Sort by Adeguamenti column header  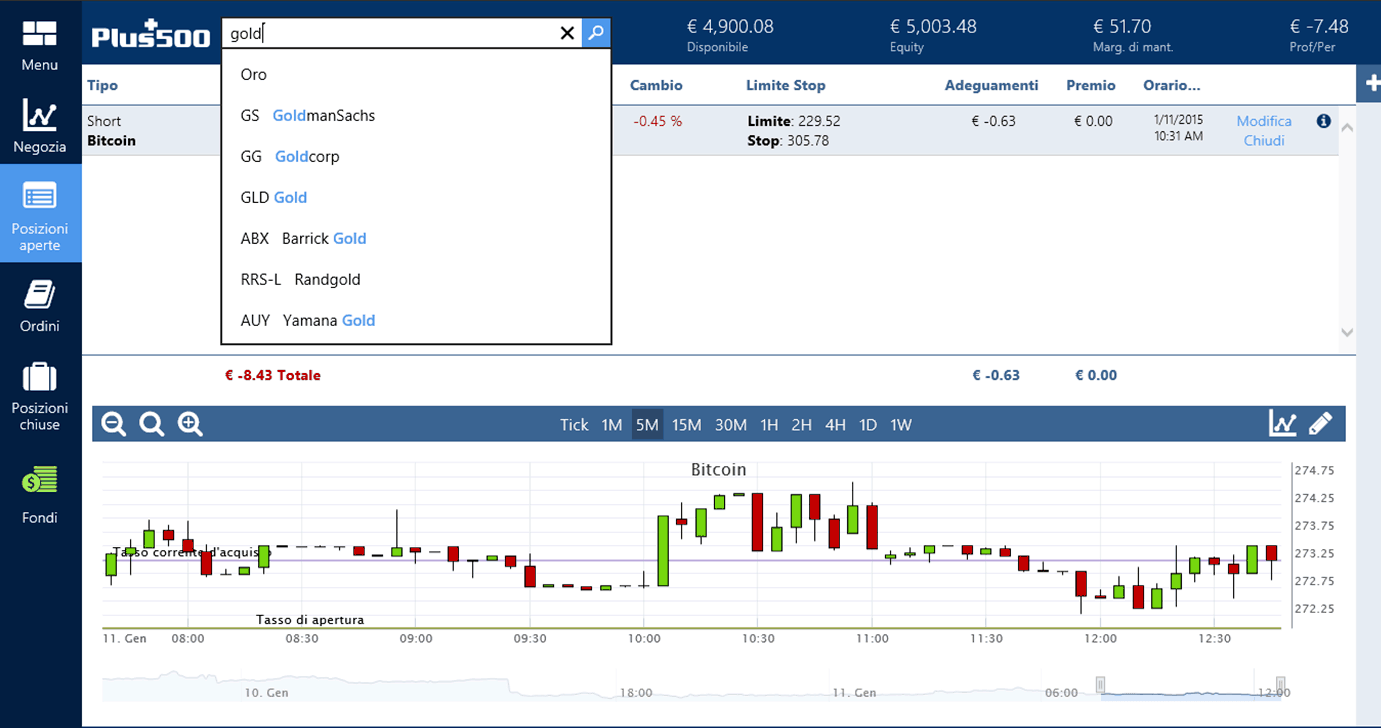[991, 85]
